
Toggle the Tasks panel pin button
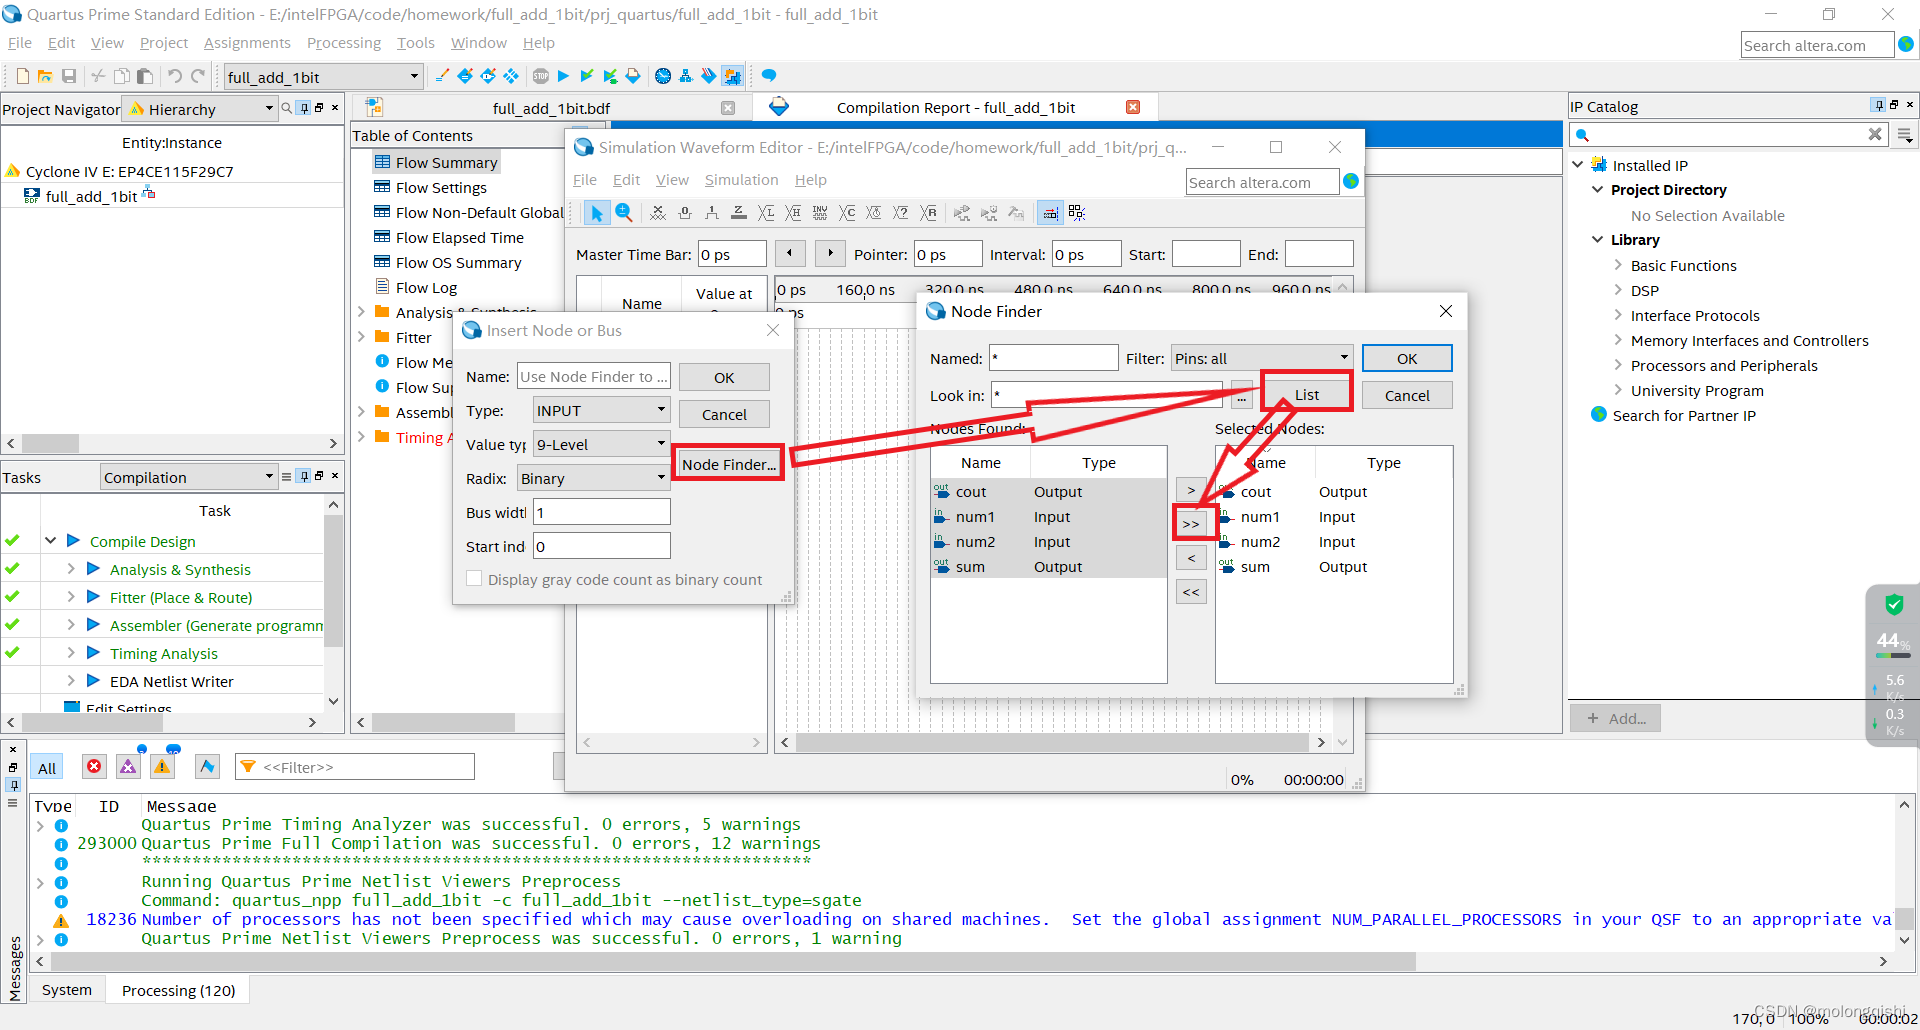point(304,476)
